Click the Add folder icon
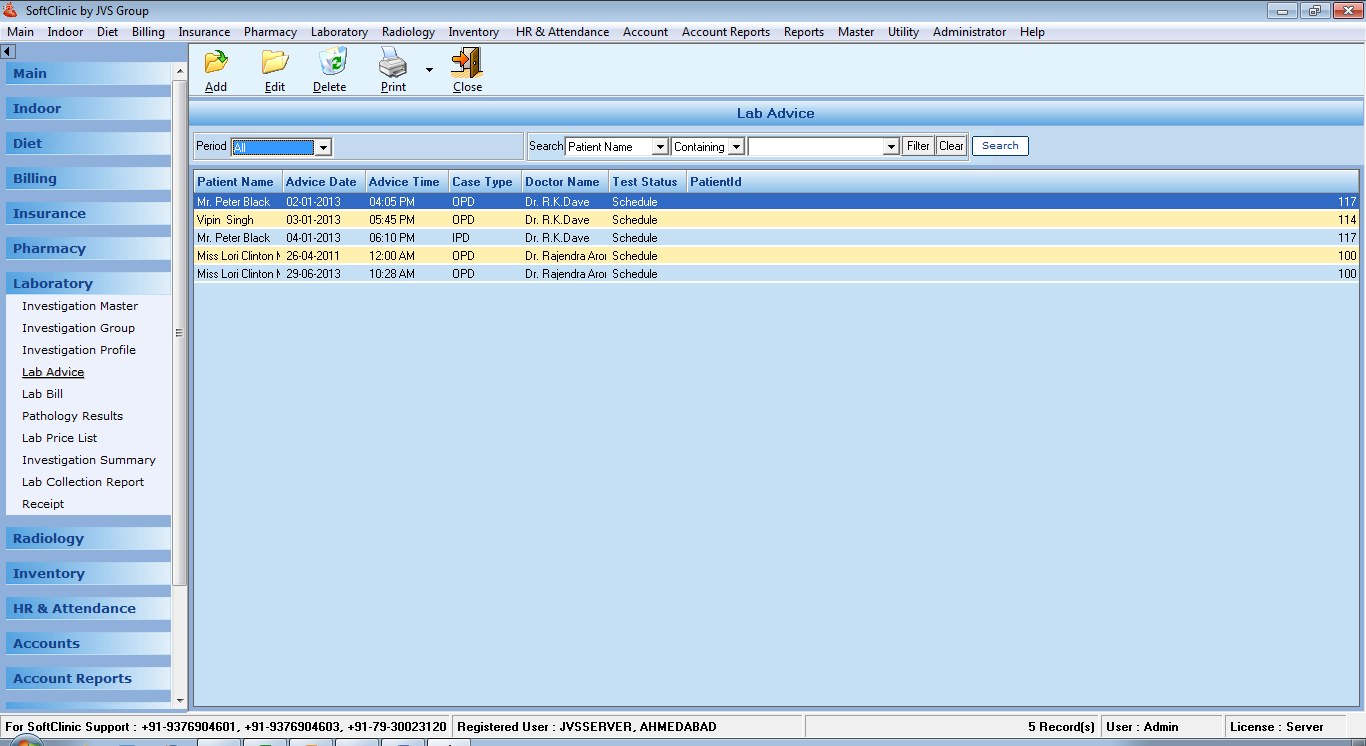 (216, 63)
